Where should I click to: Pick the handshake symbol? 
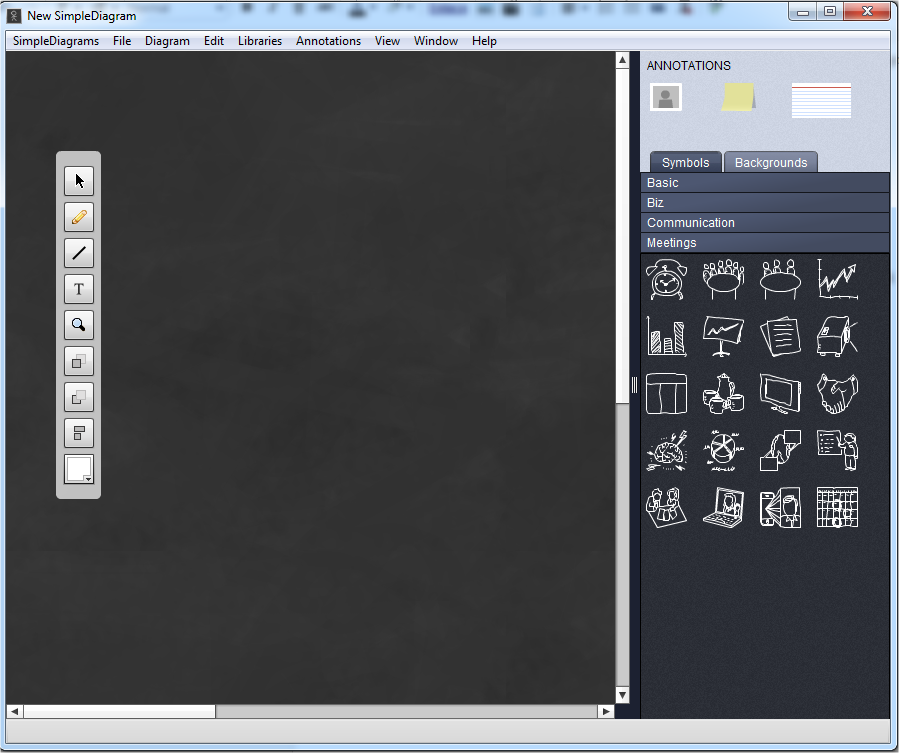(837, 393)
